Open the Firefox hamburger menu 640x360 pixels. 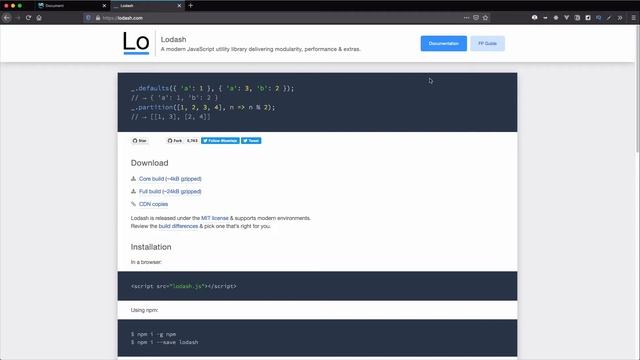(633, 18)
